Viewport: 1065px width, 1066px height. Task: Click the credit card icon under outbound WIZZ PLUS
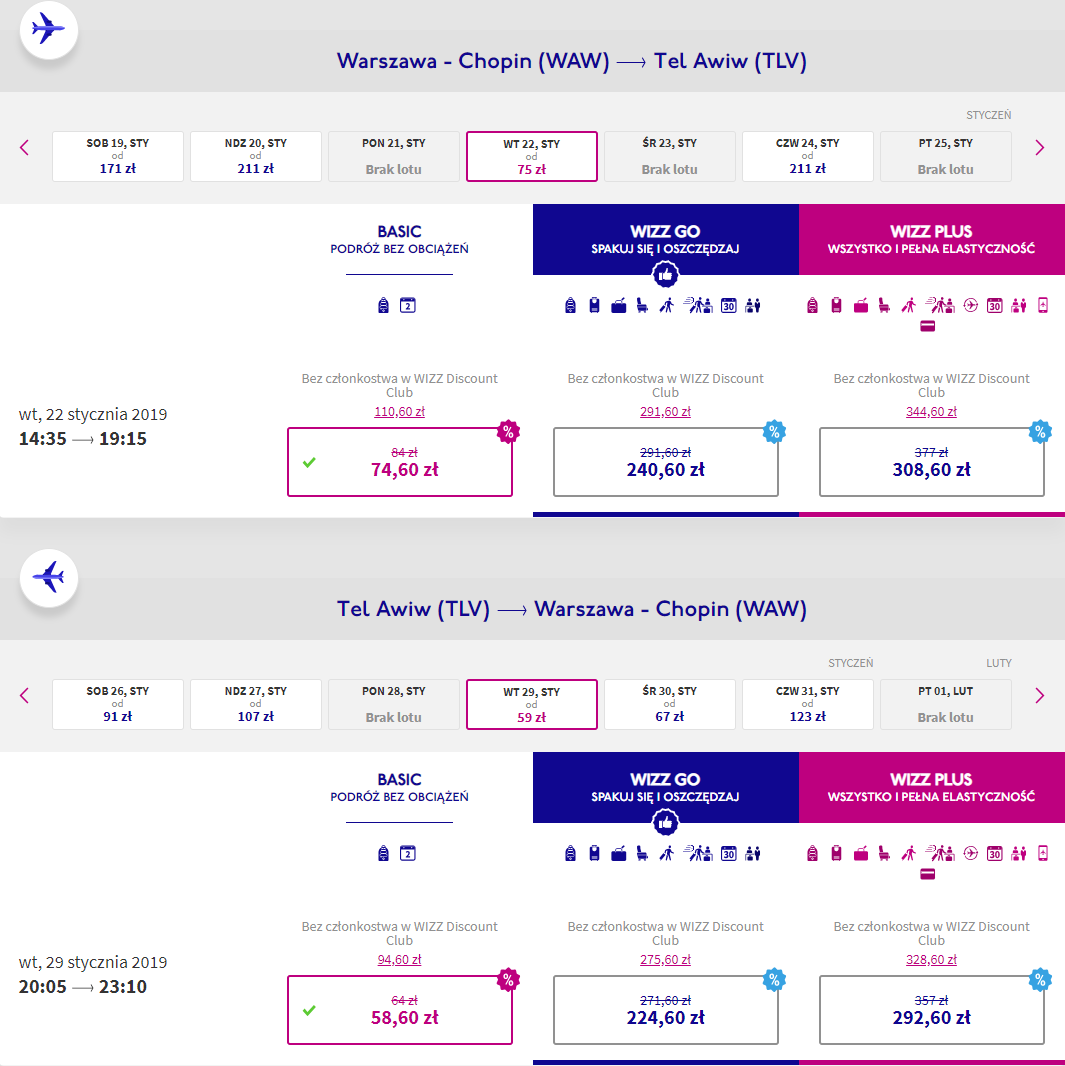pyautogui.click(x=928, y=326)
